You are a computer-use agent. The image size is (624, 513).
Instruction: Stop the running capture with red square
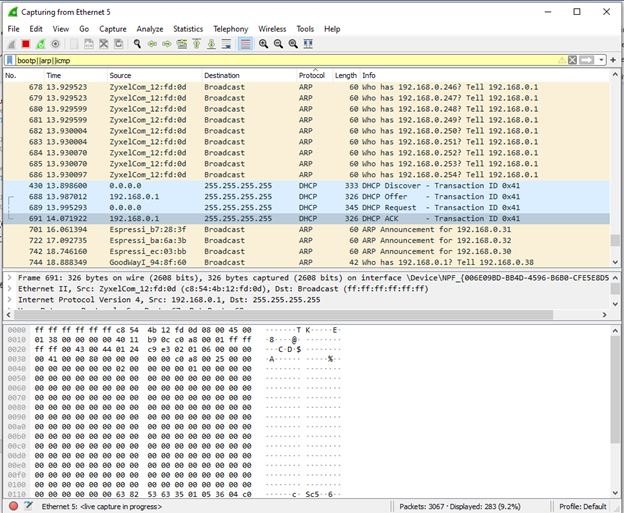(26, 44)
